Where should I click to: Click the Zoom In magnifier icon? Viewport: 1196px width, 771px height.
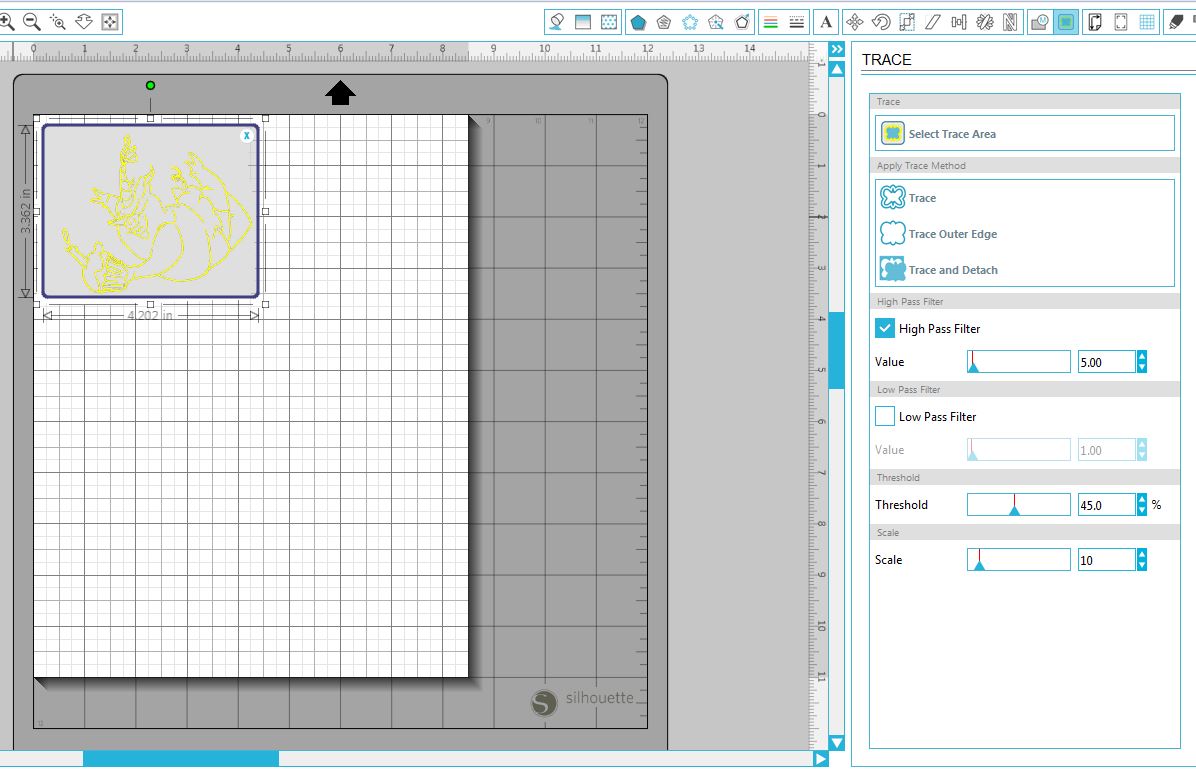coord(7,21)
